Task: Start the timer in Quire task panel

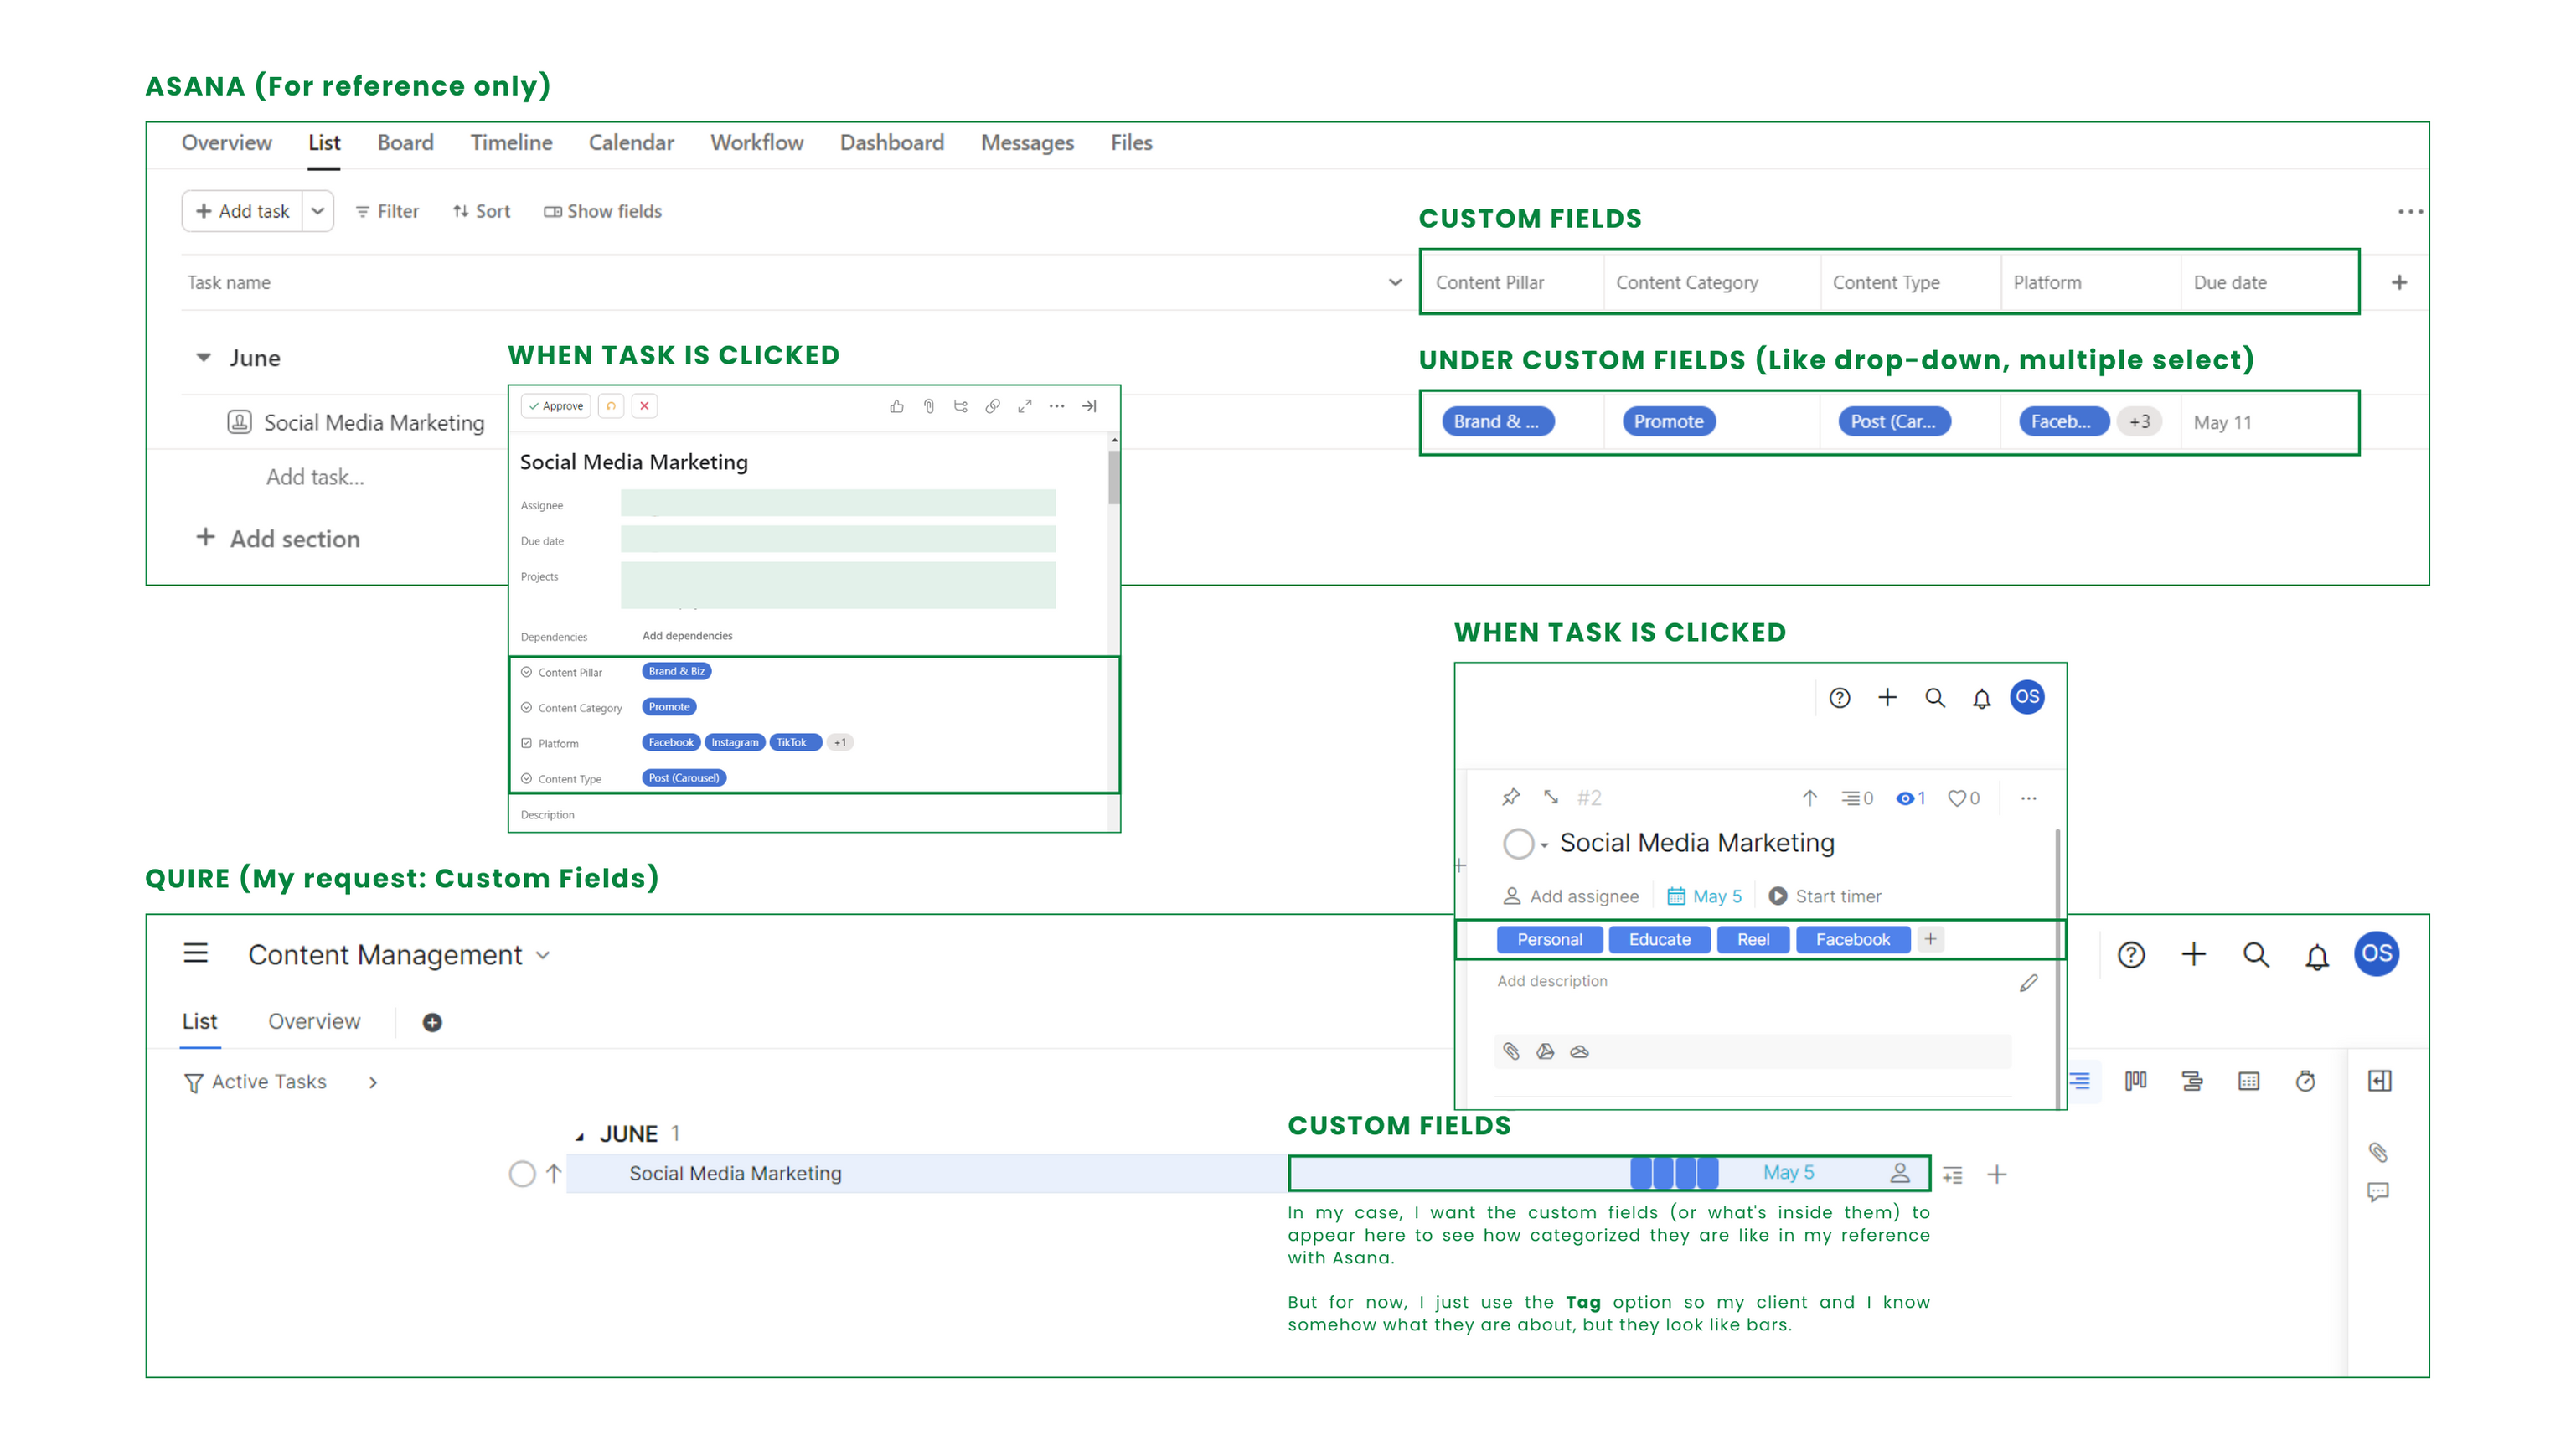Action: (x=1825, y=896)
